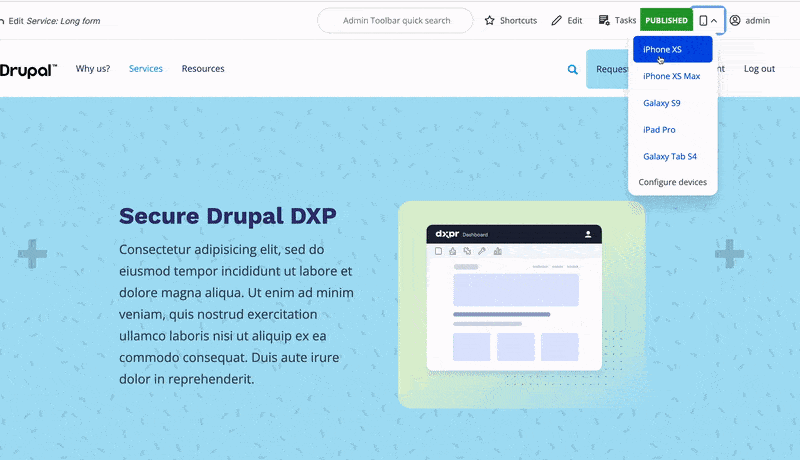This screenshot has height=460, width=800.
Task: Select iPhone XS from device list
Action: point(672,49)
